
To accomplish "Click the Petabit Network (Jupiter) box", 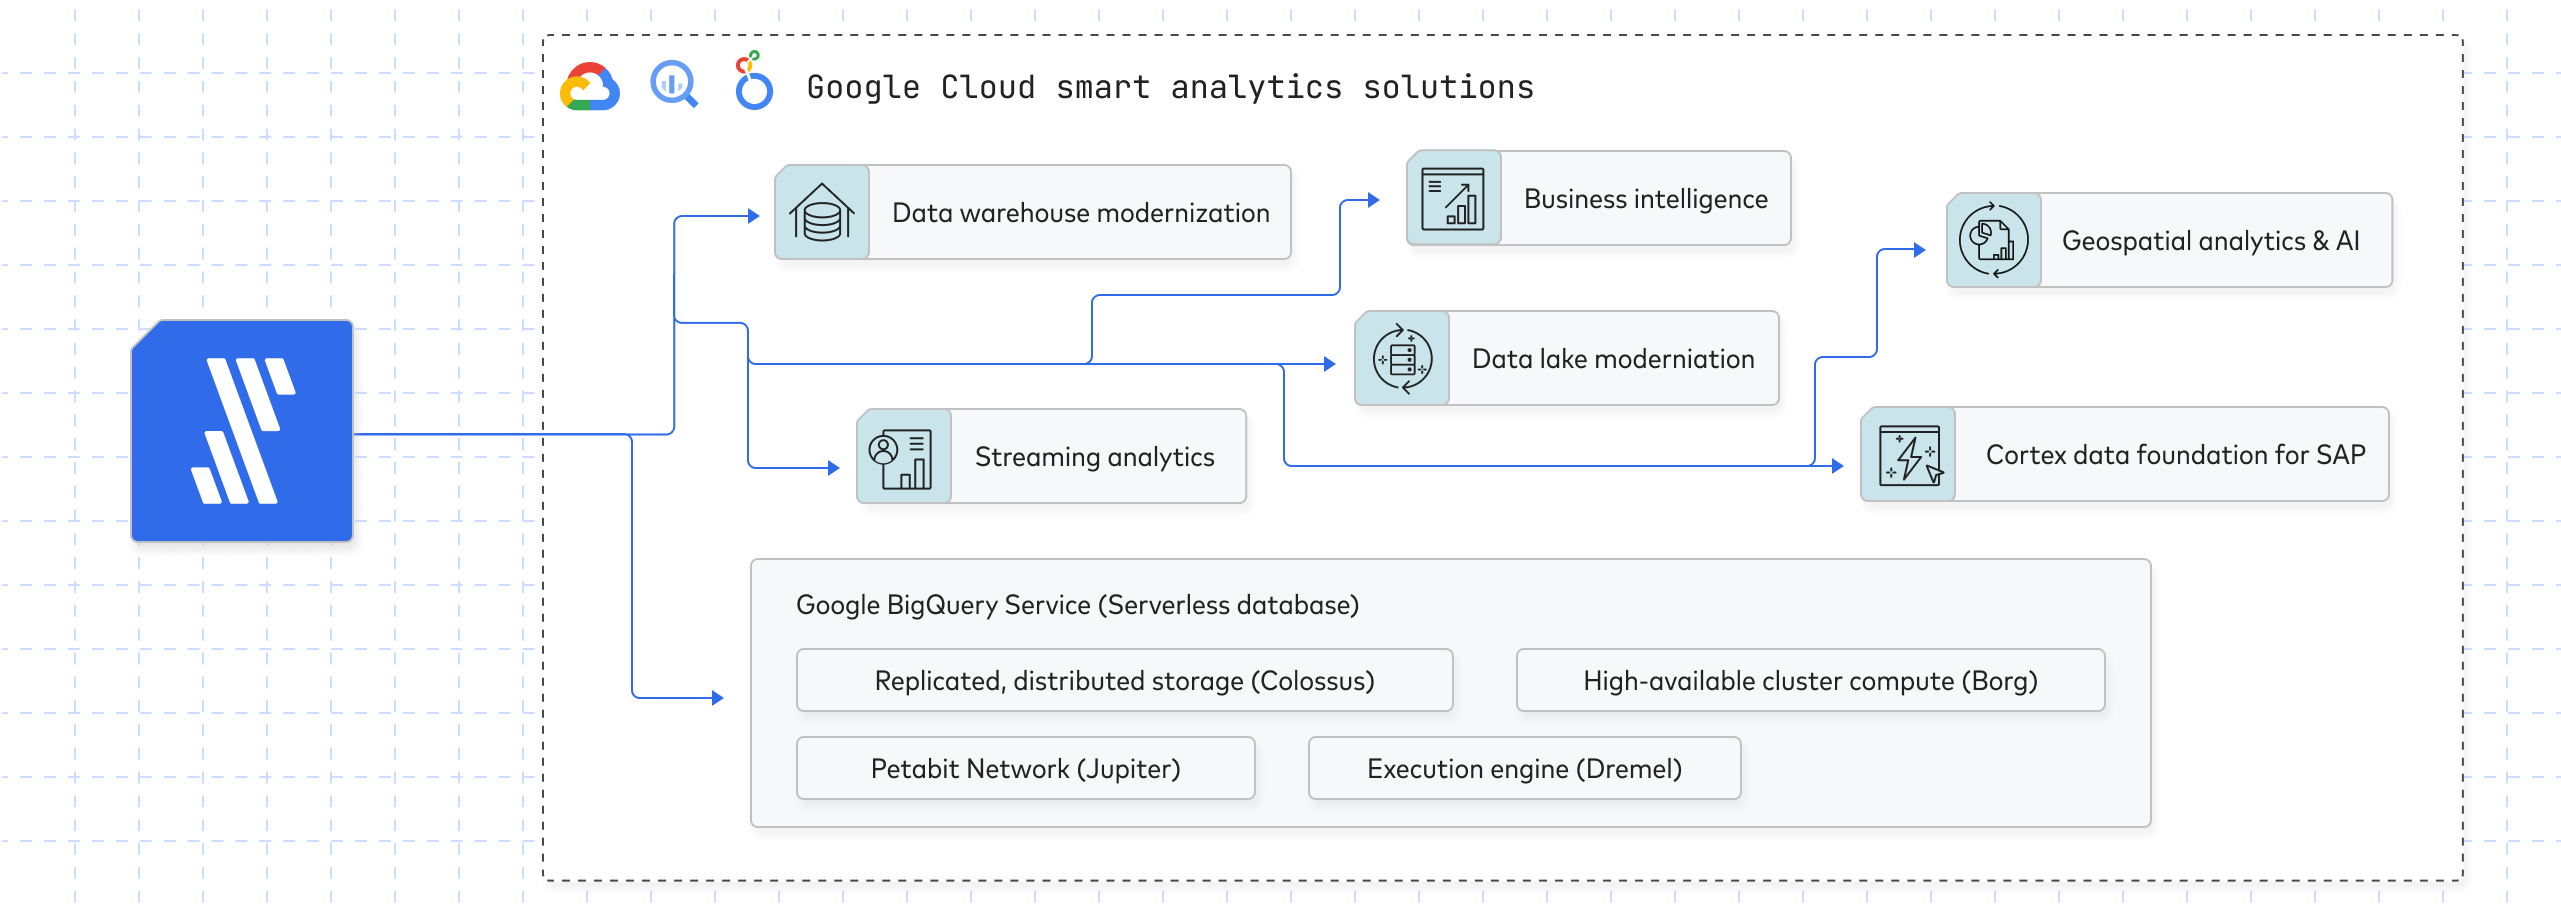I will click(1025, 768).
